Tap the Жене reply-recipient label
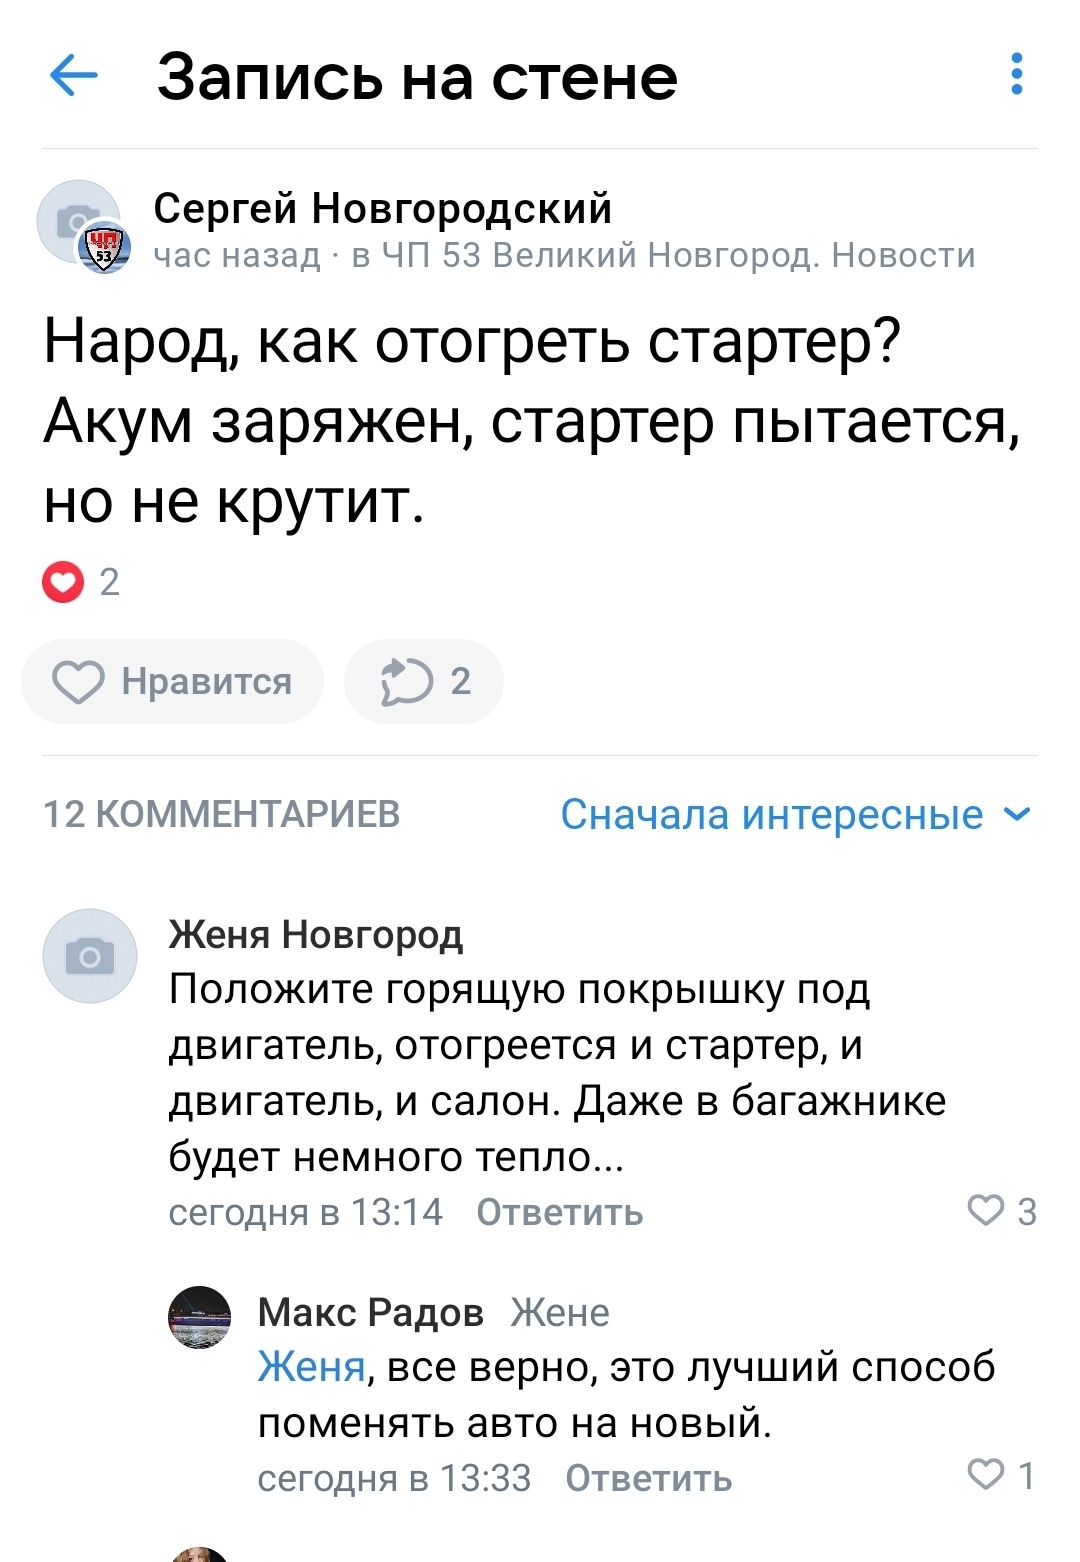 tap(559, 1312)
